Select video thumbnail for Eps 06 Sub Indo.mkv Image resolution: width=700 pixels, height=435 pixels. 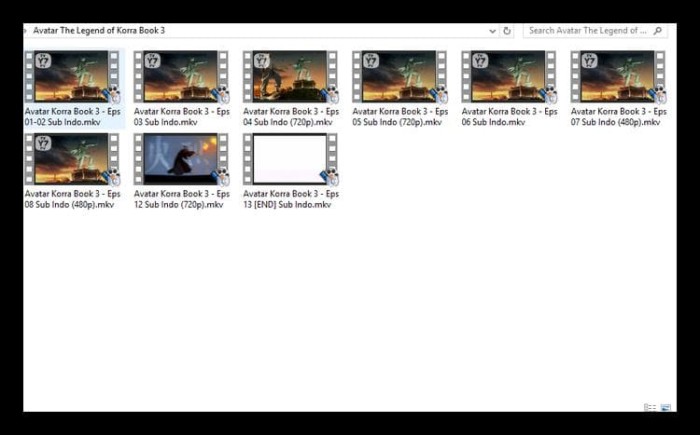click(509, 76)
